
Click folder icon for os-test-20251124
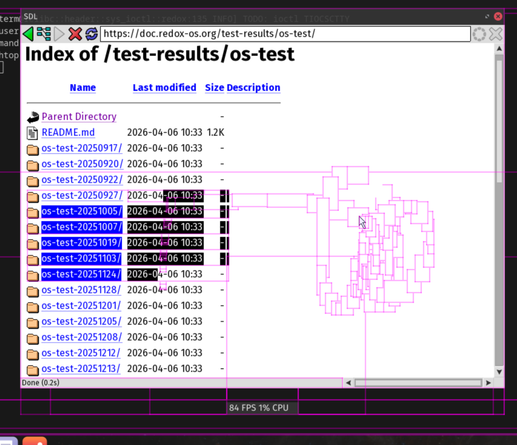click(x=33, y=275)
